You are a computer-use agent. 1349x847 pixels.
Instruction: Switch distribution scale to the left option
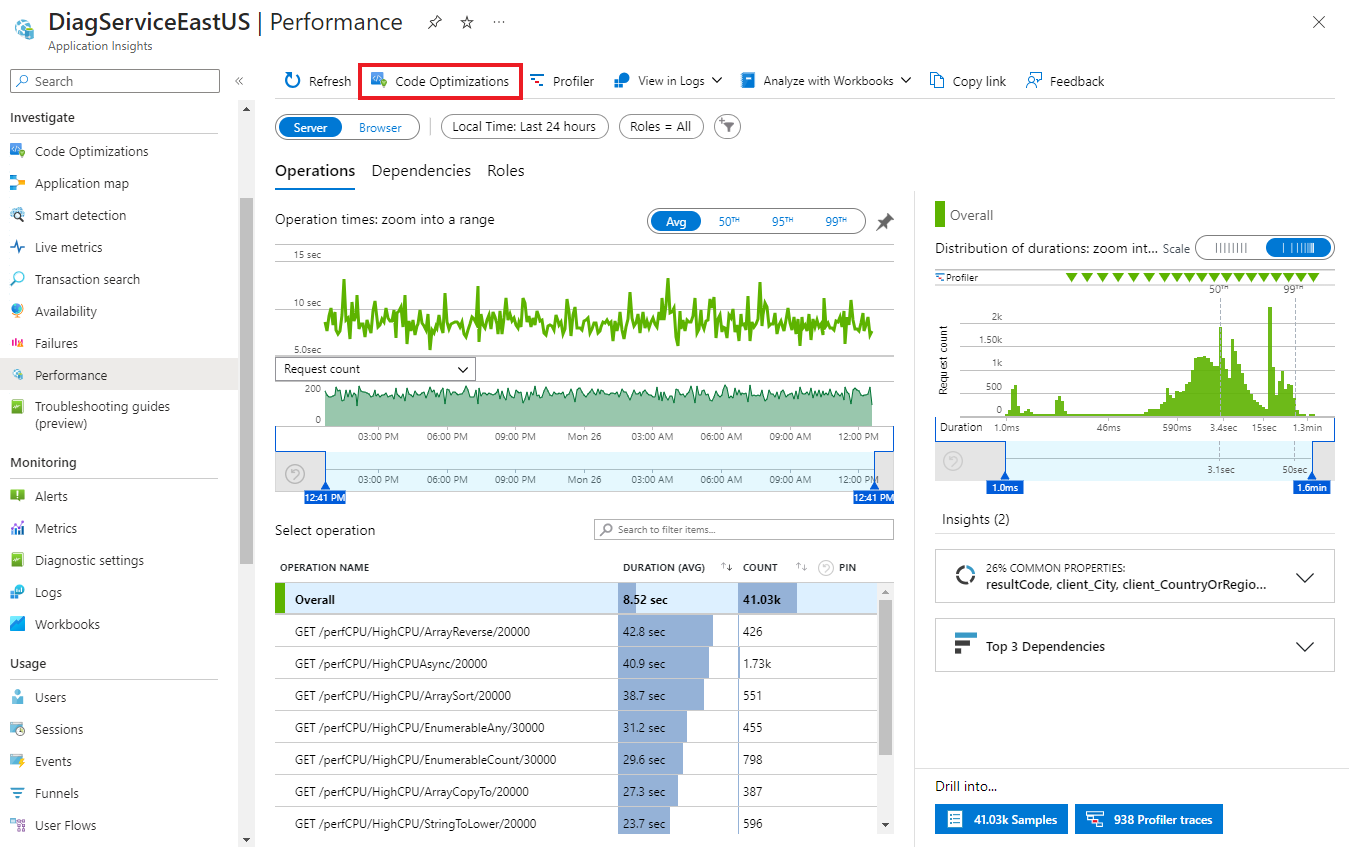(1231, 248)
